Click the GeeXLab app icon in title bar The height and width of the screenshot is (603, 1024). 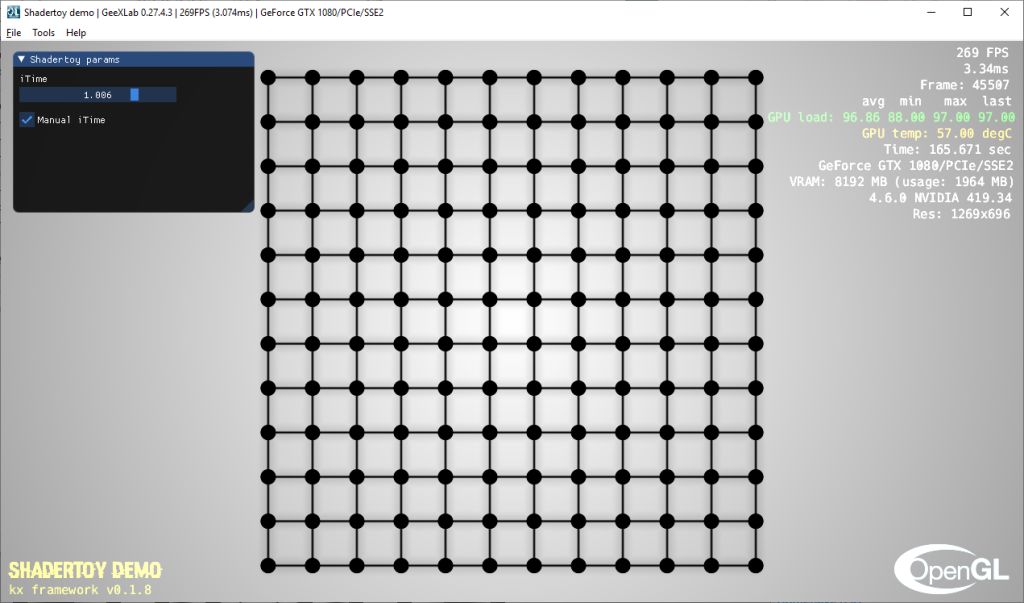tap(13, 12)
